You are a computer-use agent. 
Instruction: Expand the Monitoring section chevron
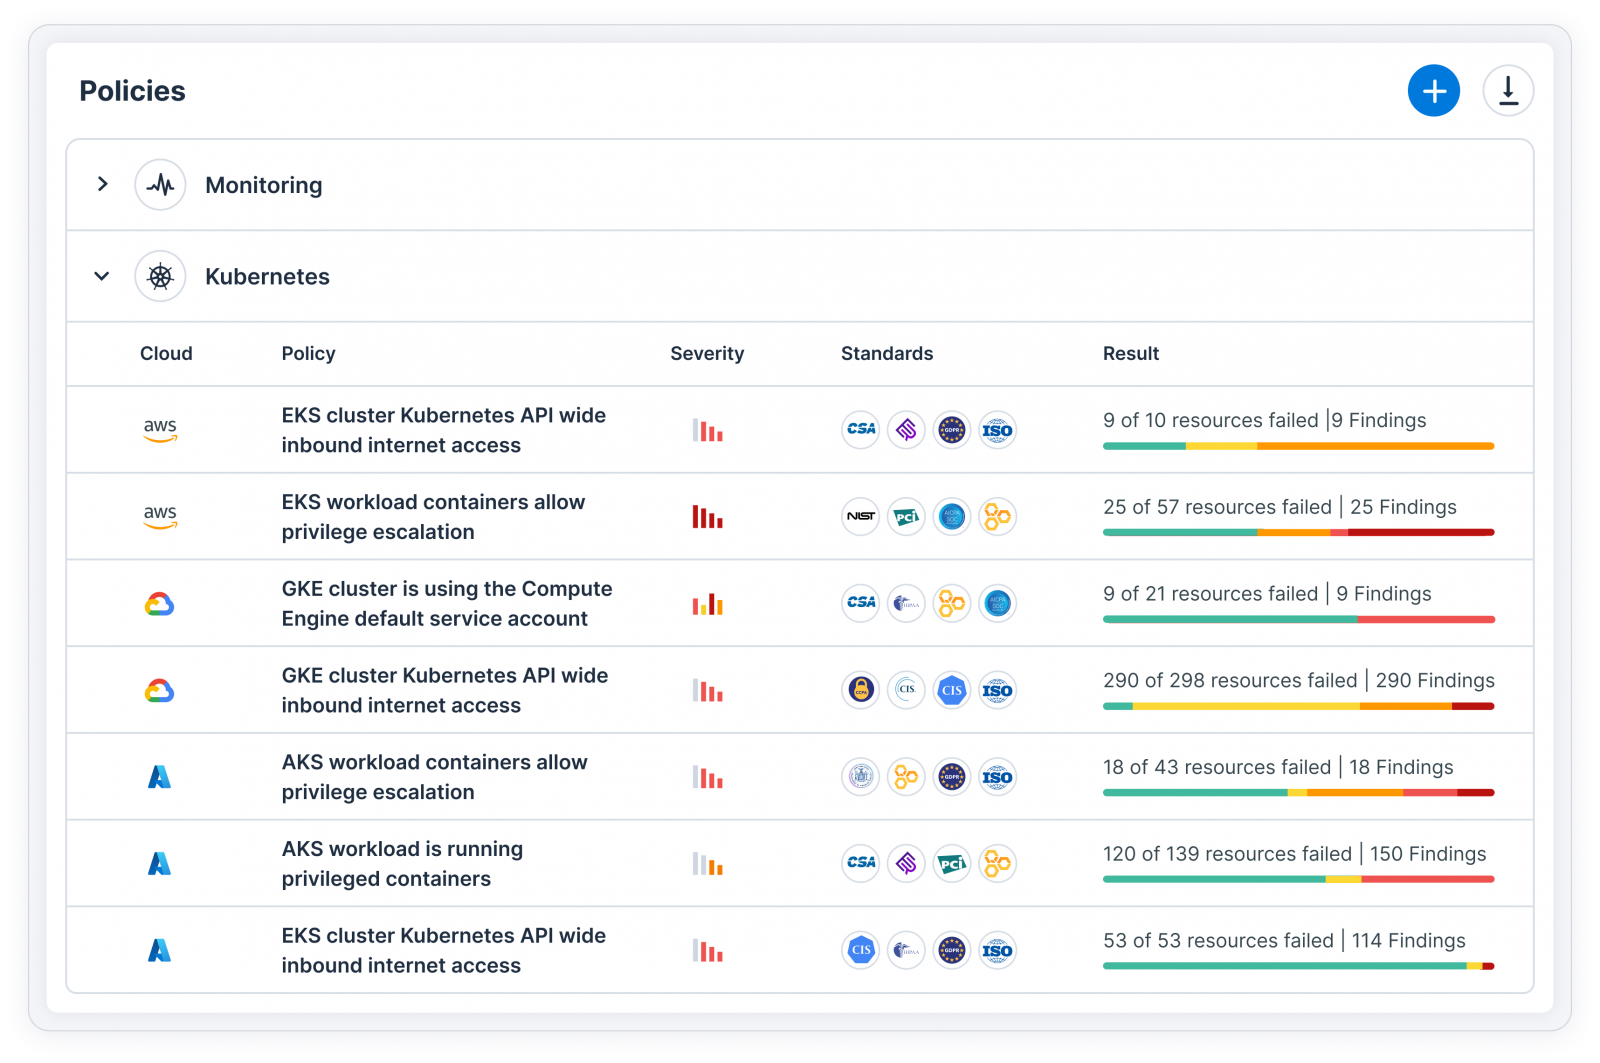(102, 184)
